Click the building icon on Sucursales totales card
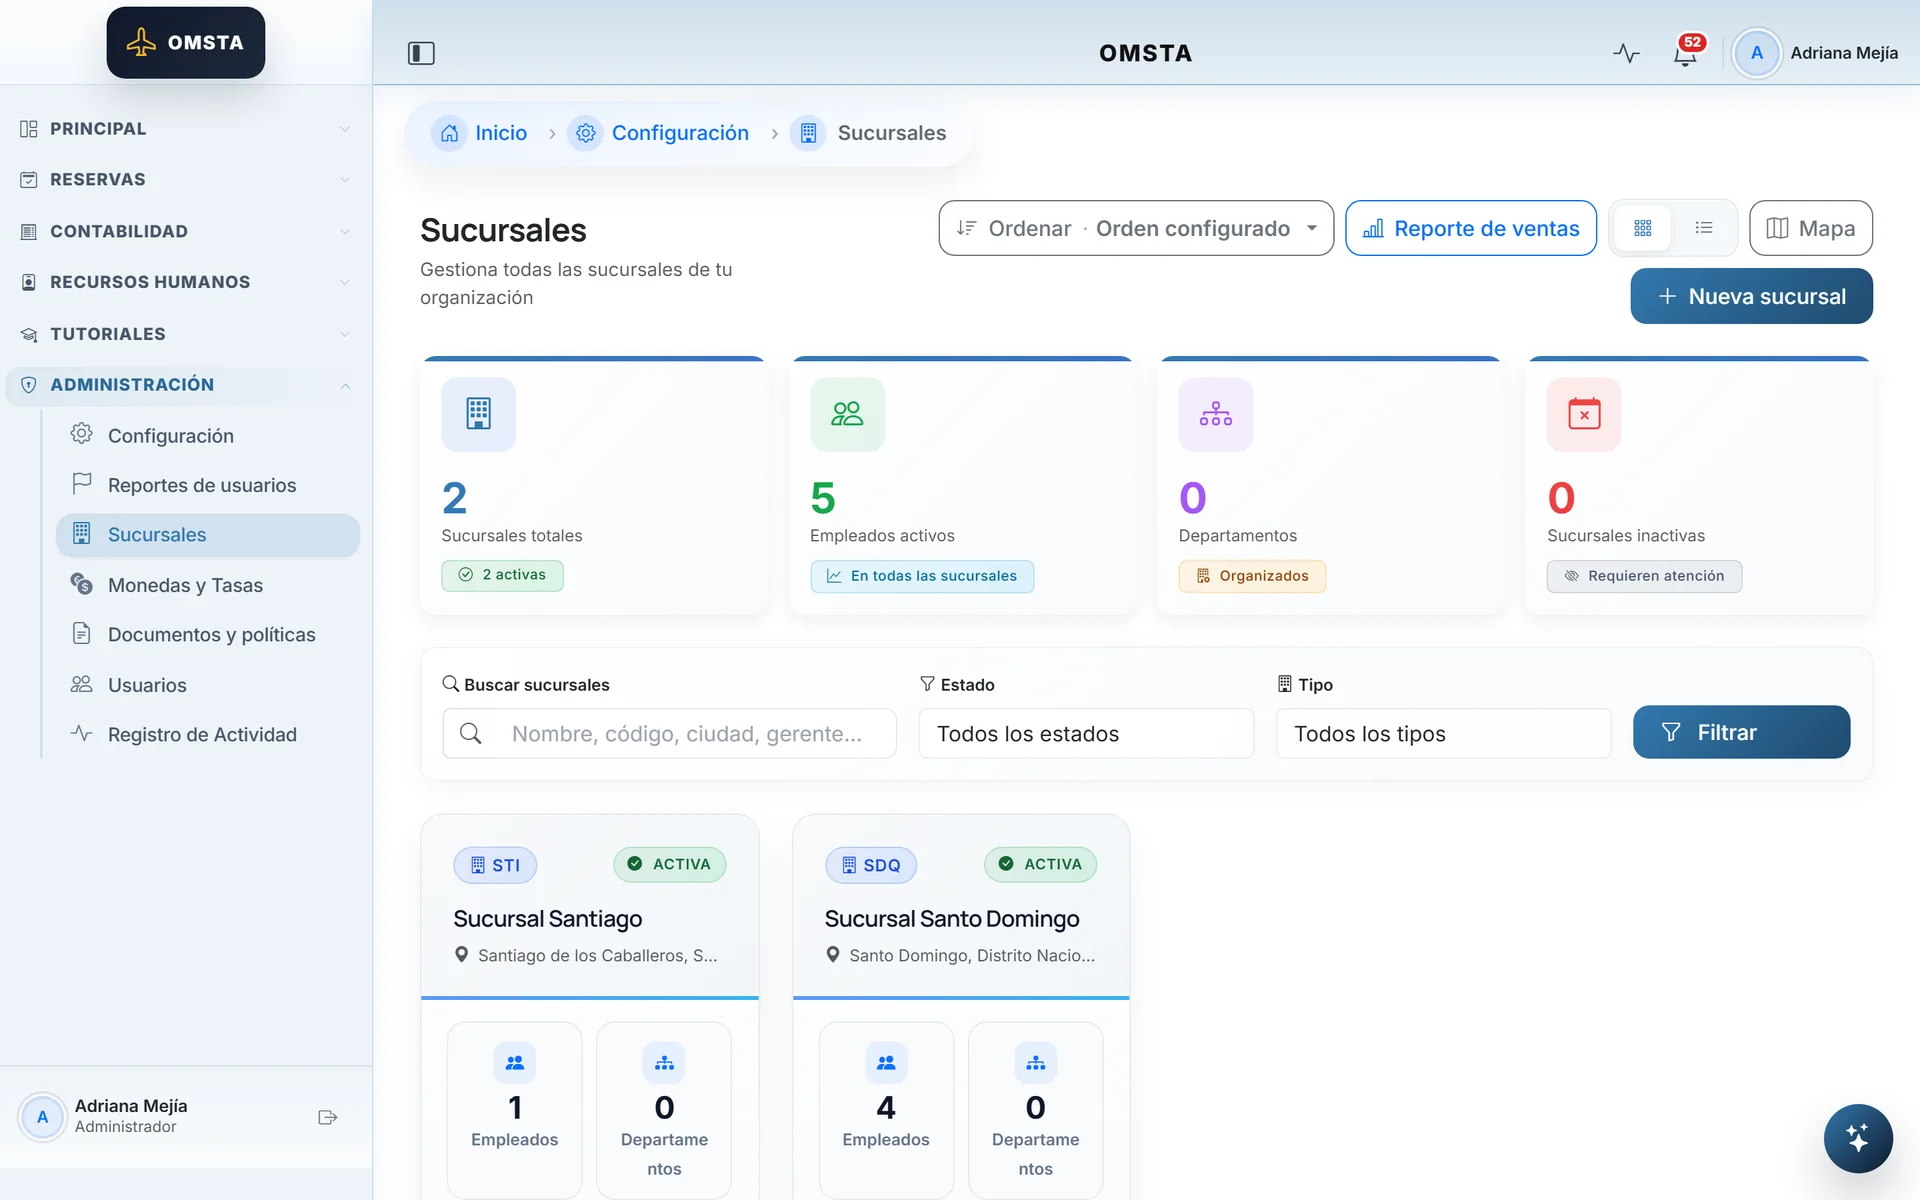 point(478,414)
